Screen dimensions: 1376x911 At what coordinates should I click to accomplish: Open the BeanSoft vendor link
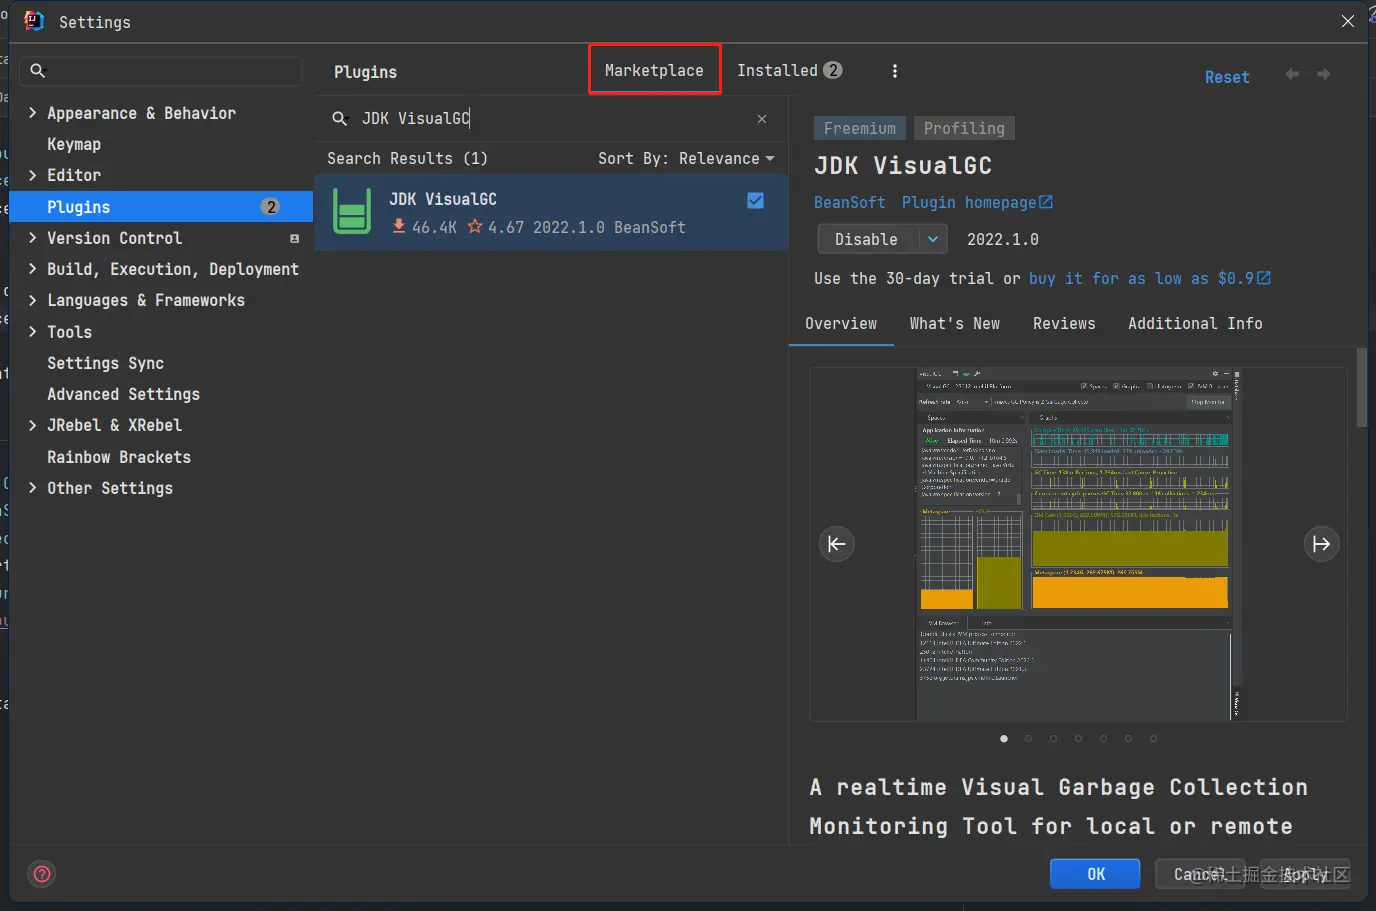[849, 202]
